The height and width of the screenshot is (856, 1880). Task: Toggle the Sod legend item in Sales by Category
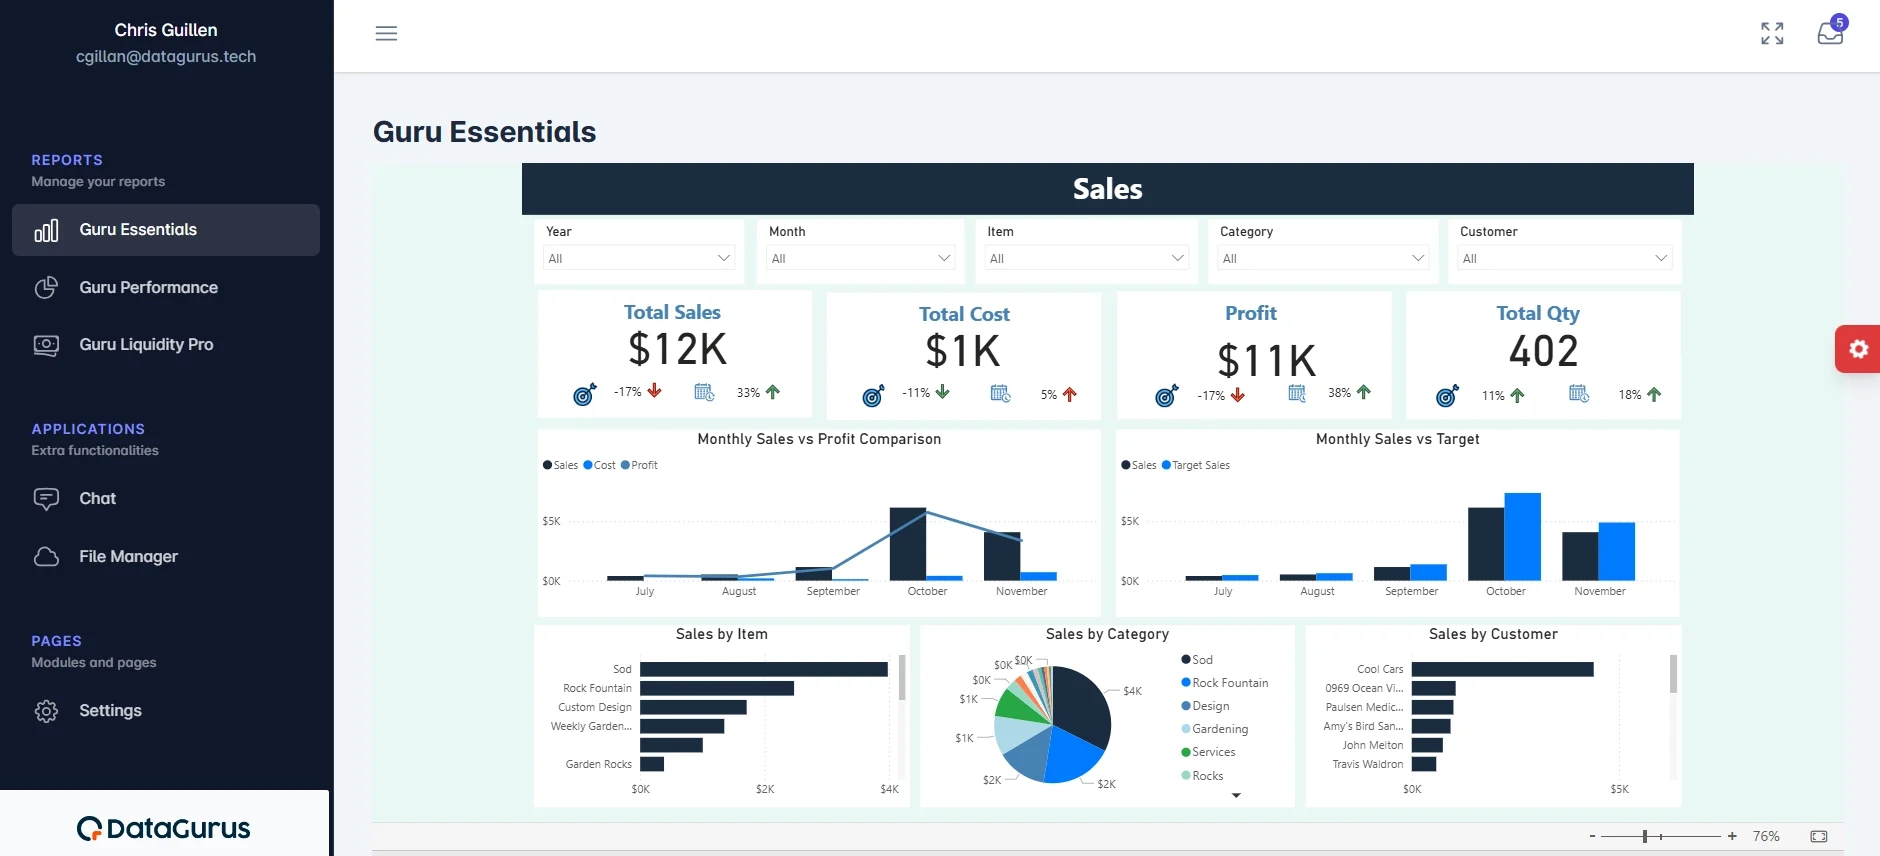pos(1201,660)
